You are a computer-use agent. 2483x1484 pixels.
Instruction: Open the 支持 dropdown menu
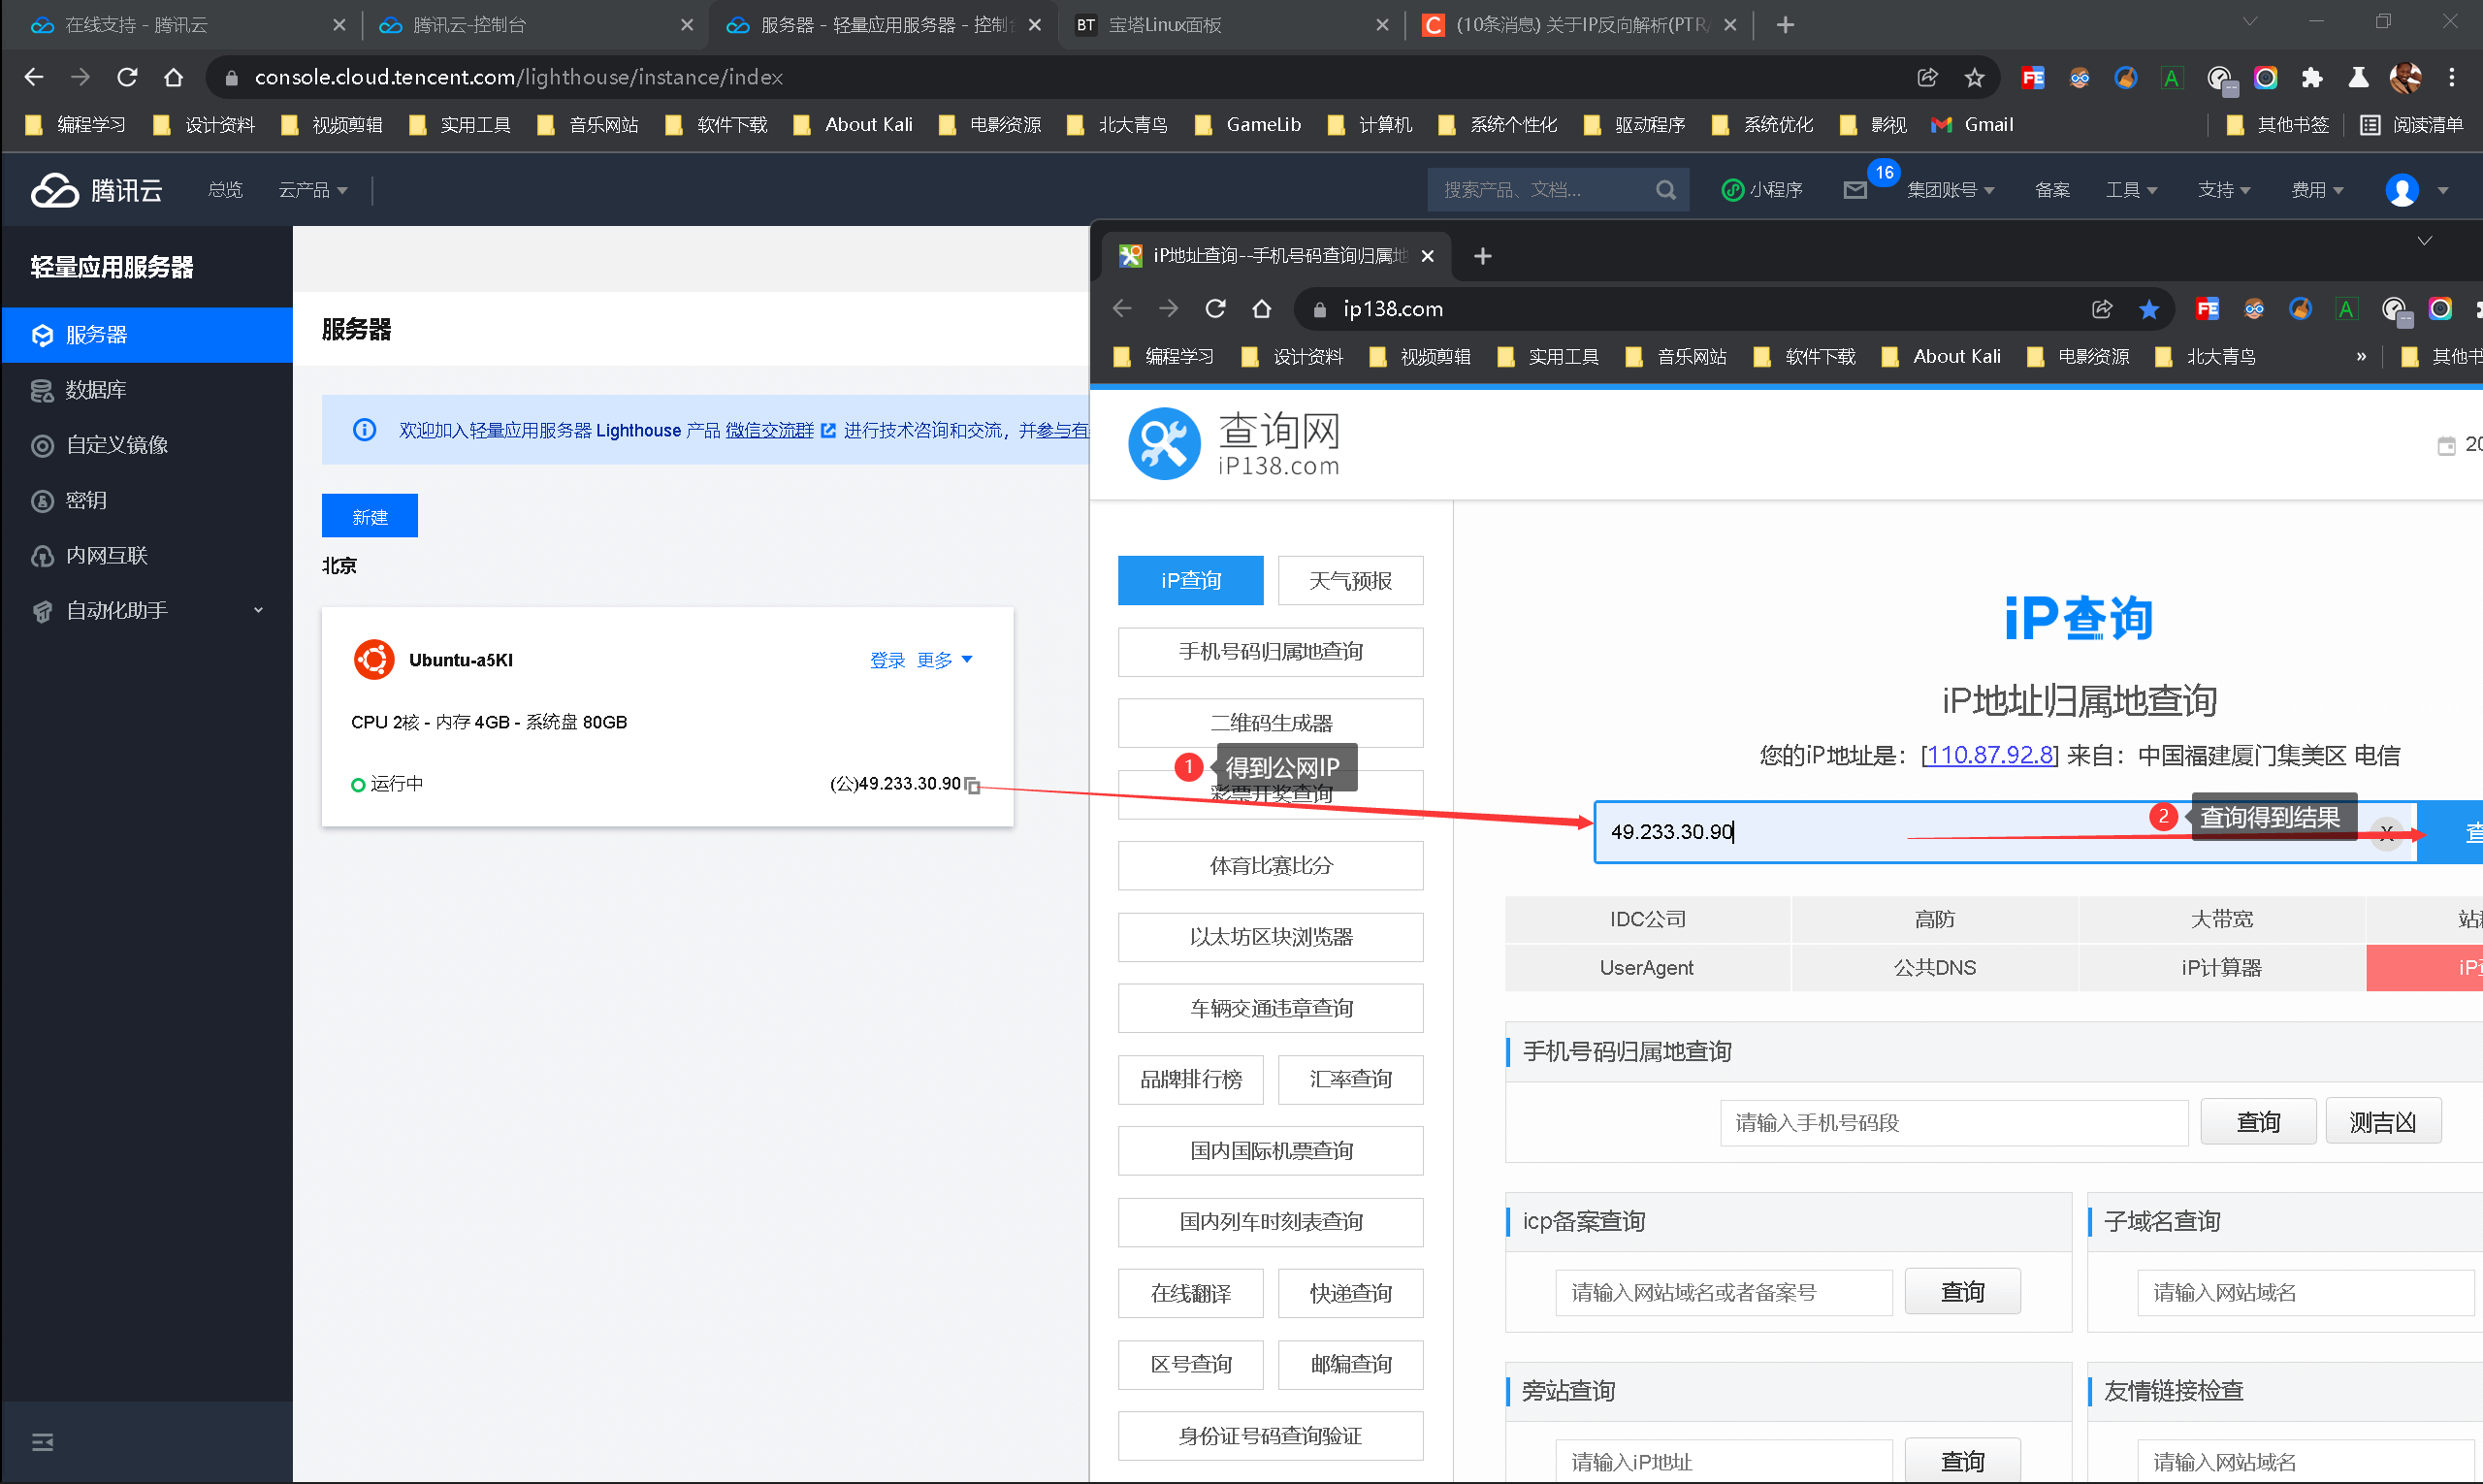(x=2223, y=189)
